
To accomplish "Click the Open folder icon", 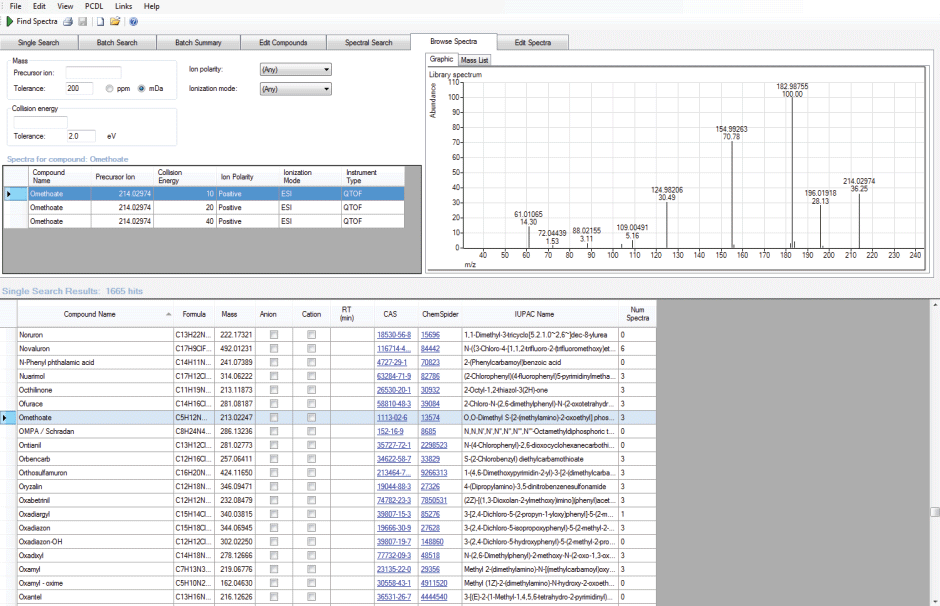I will (115, 21).
